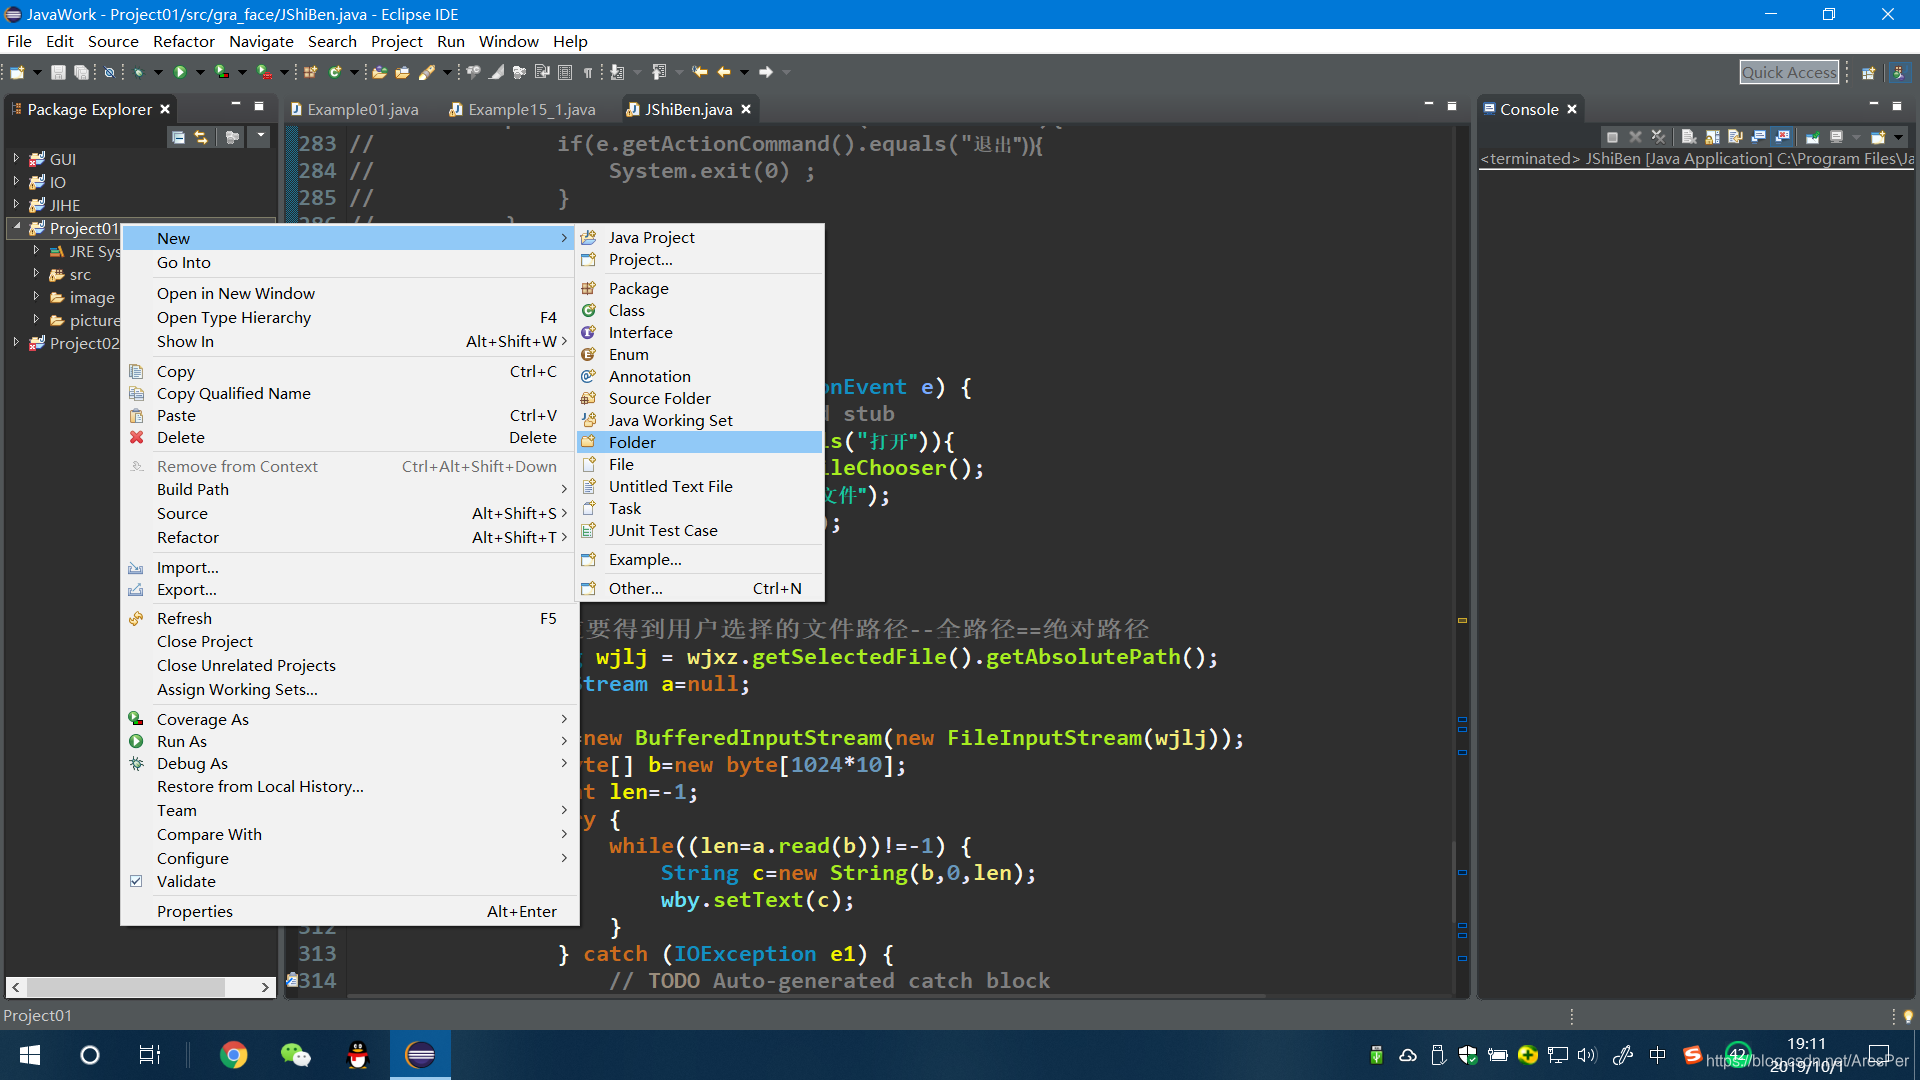Click the Java Project new item icon

(591, 237)
